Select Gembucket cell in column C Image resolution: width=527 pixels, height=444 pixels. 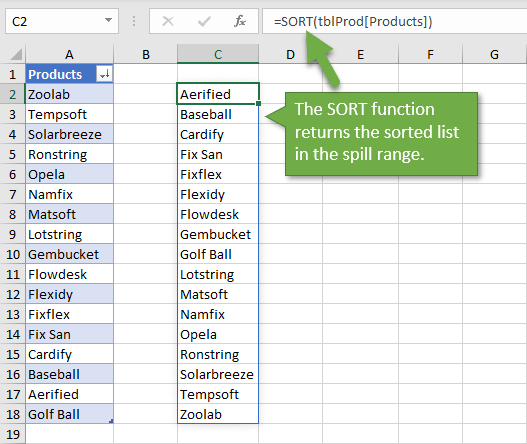point(218,234)
